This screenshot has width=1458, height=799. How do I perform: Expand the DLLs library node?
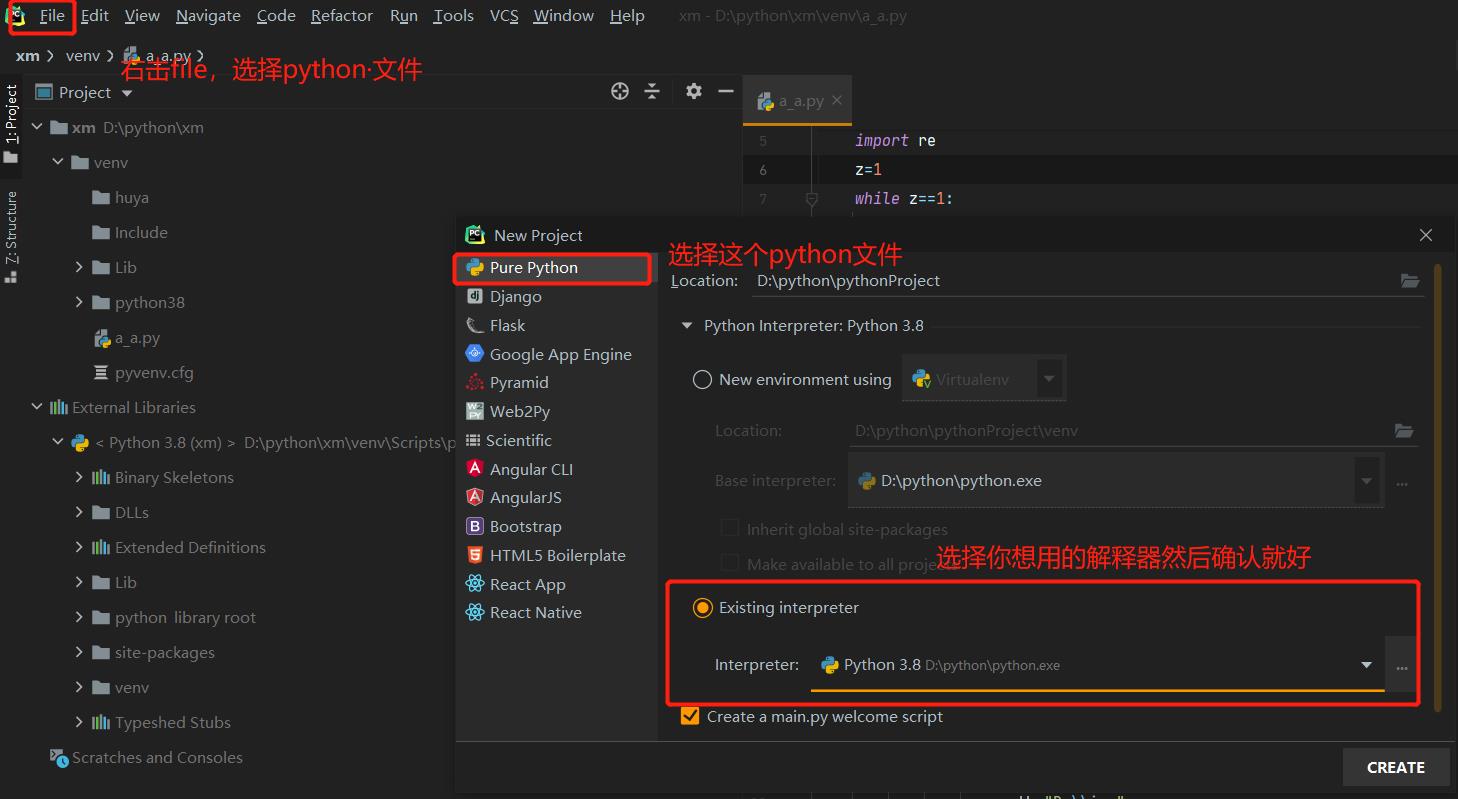point(79,513)
